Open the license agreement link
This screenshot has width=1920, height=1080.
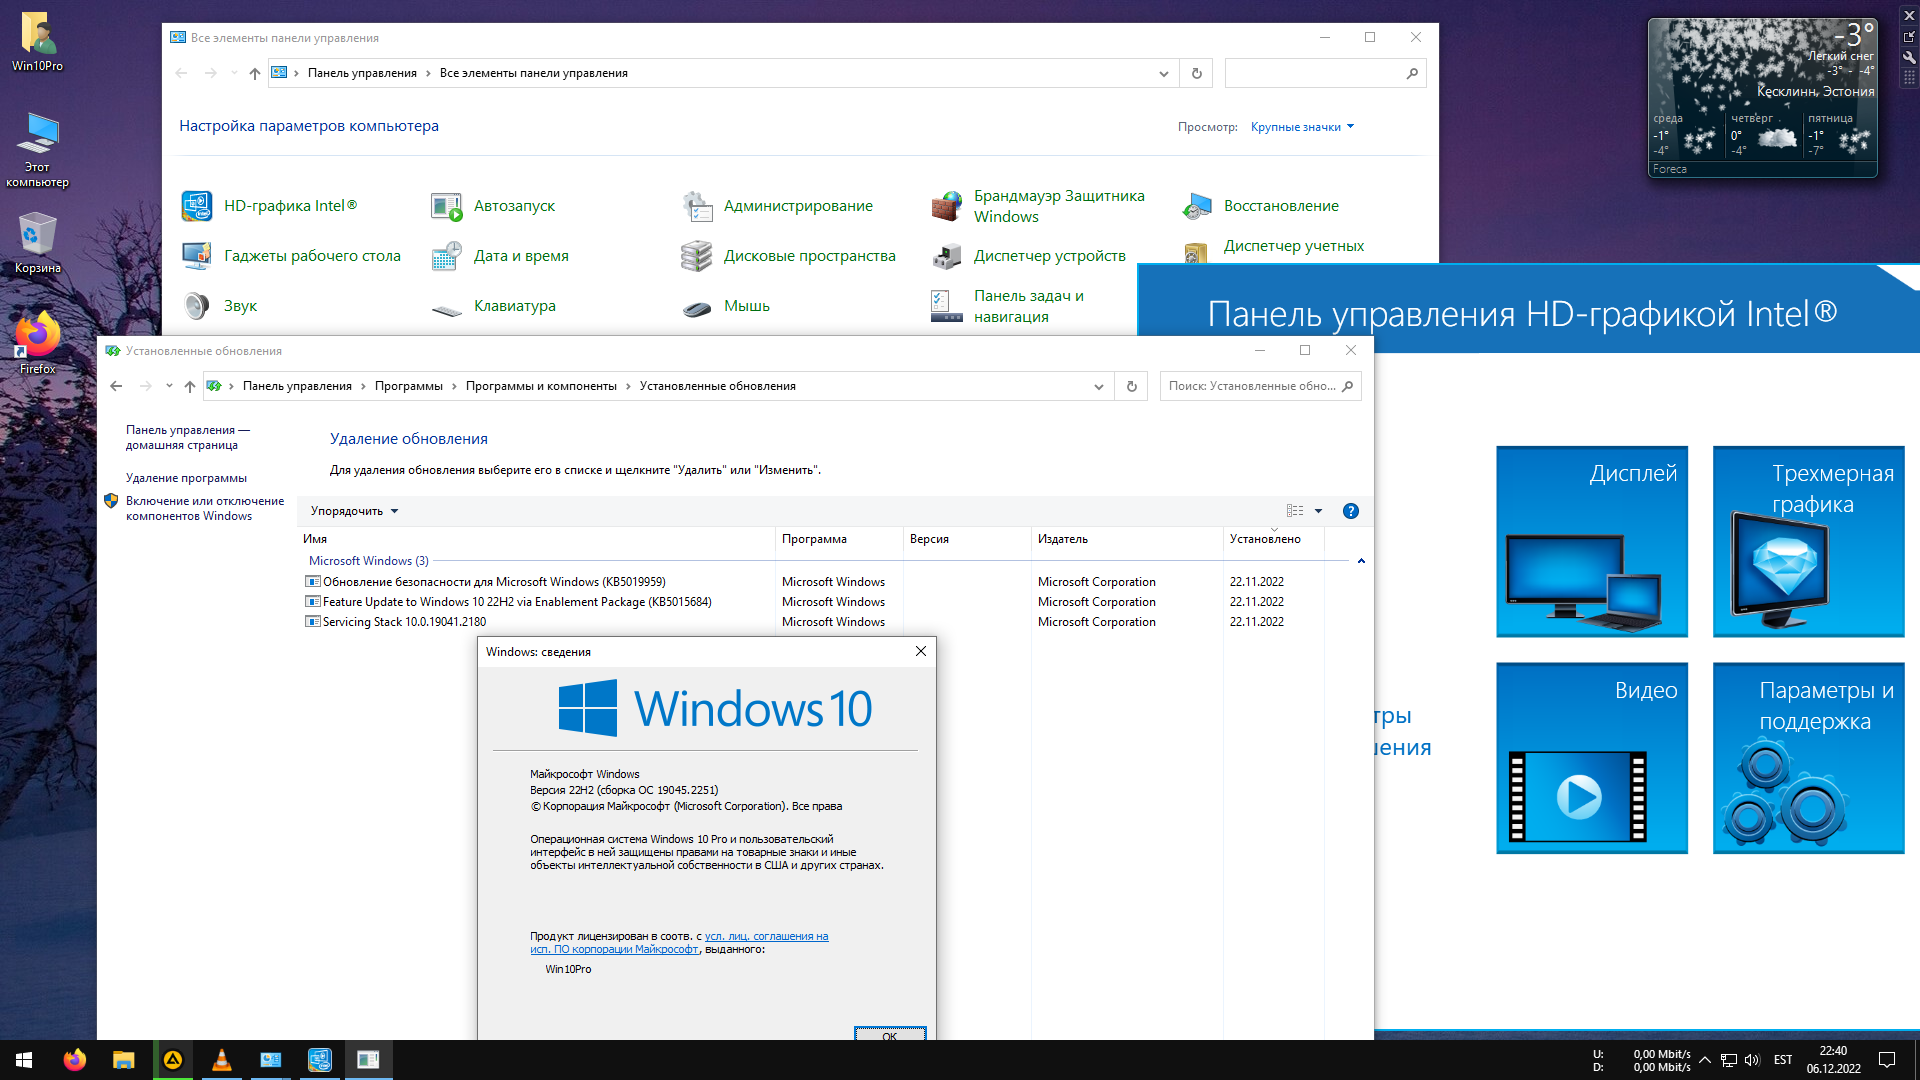679,943
